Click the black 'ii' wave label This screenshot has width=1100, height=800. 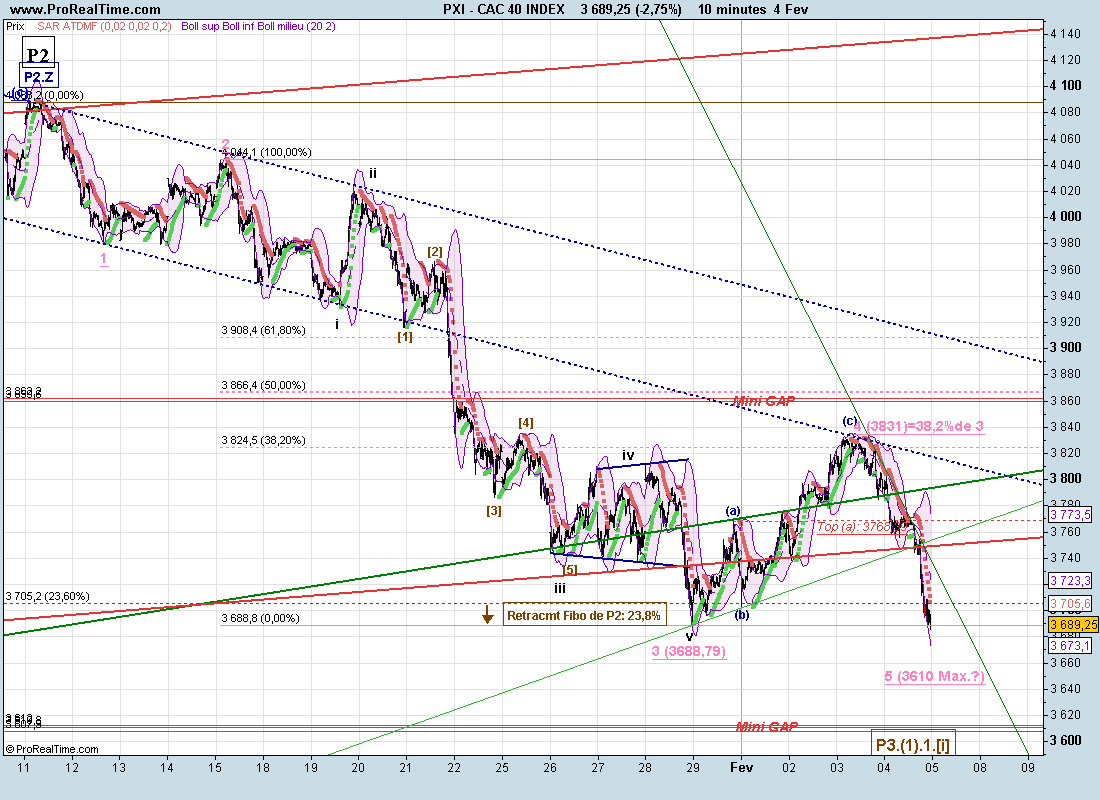pyautogui.click(x=373, y=173)
